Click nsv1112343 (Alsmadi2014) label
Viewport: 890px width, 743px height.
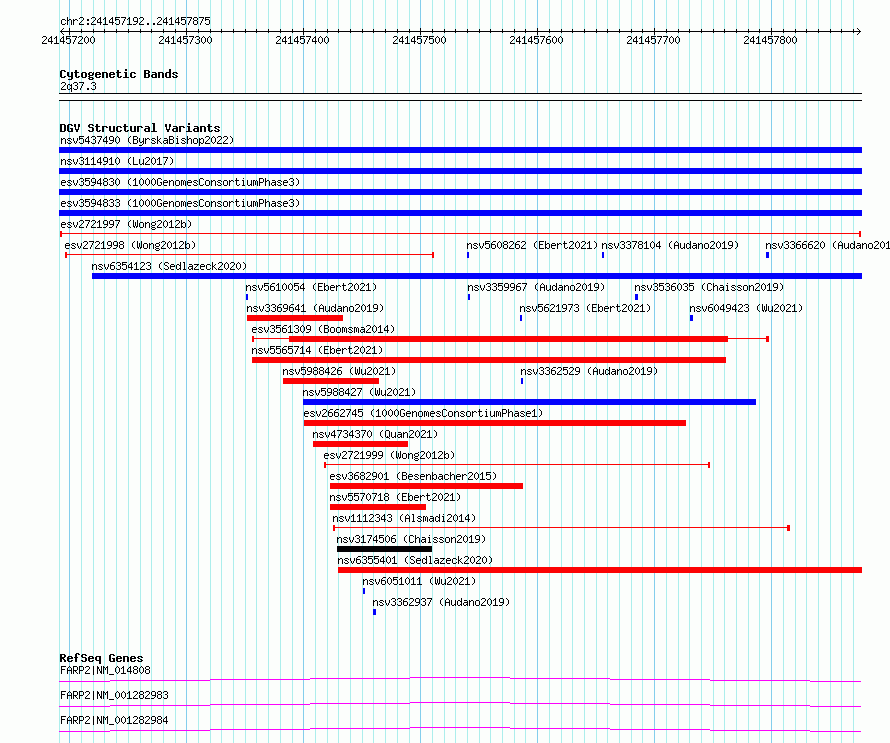(404, 518)
